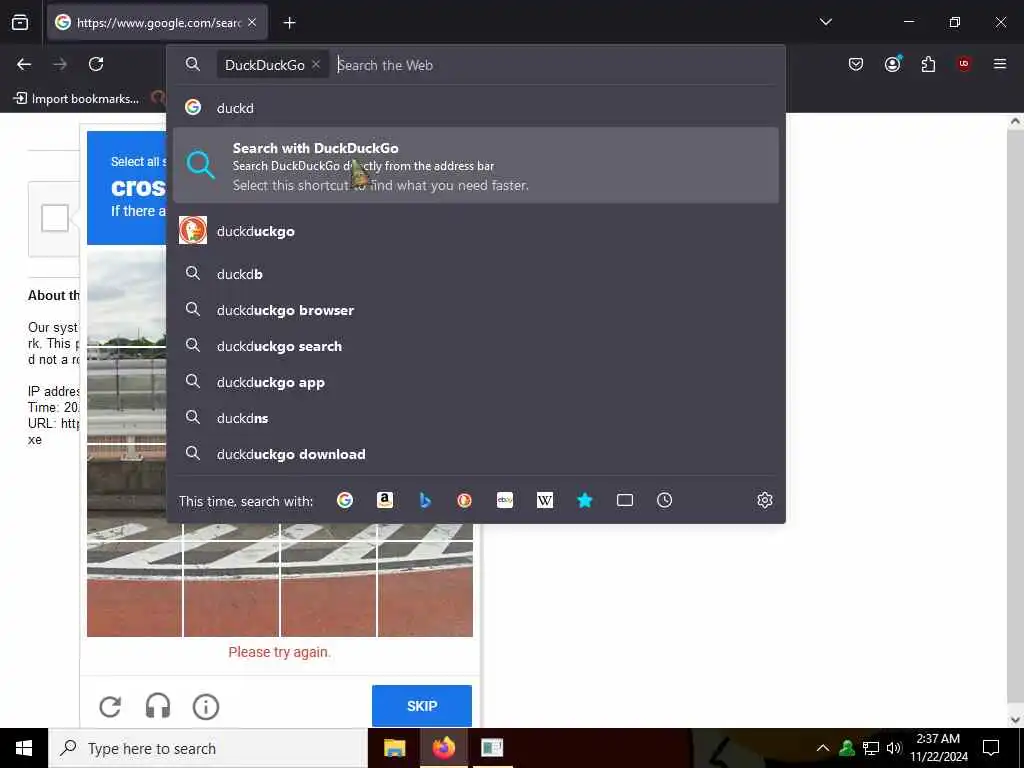The image size is (1024, 768).
Task: Open the Extensions puzzle icon
Action: click(928, 64)
